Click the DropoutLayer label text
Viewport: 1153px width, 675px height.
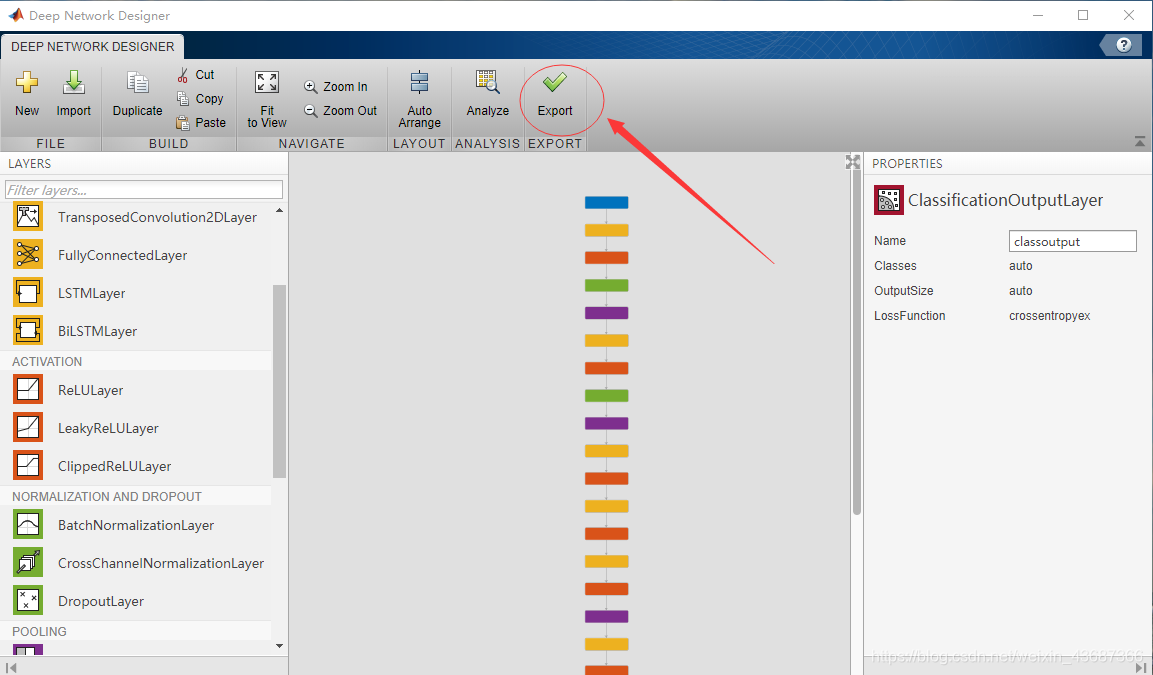pyautogui.click(x=101, y=601)
